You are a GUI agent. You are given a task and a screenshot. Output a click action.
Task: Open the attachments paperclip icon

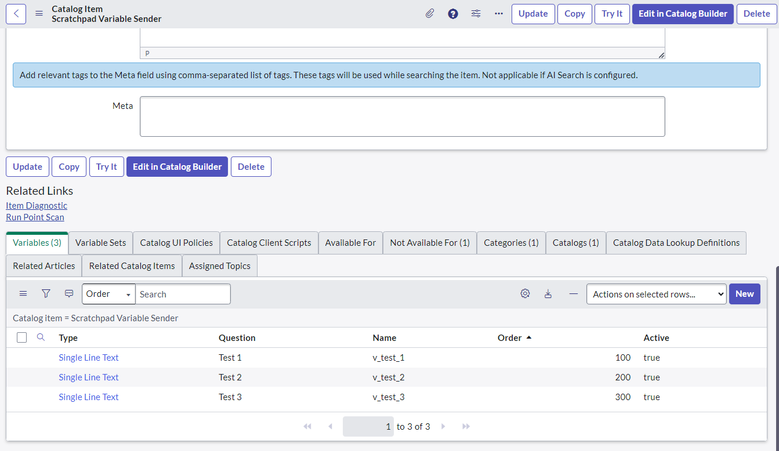[430, 13]
